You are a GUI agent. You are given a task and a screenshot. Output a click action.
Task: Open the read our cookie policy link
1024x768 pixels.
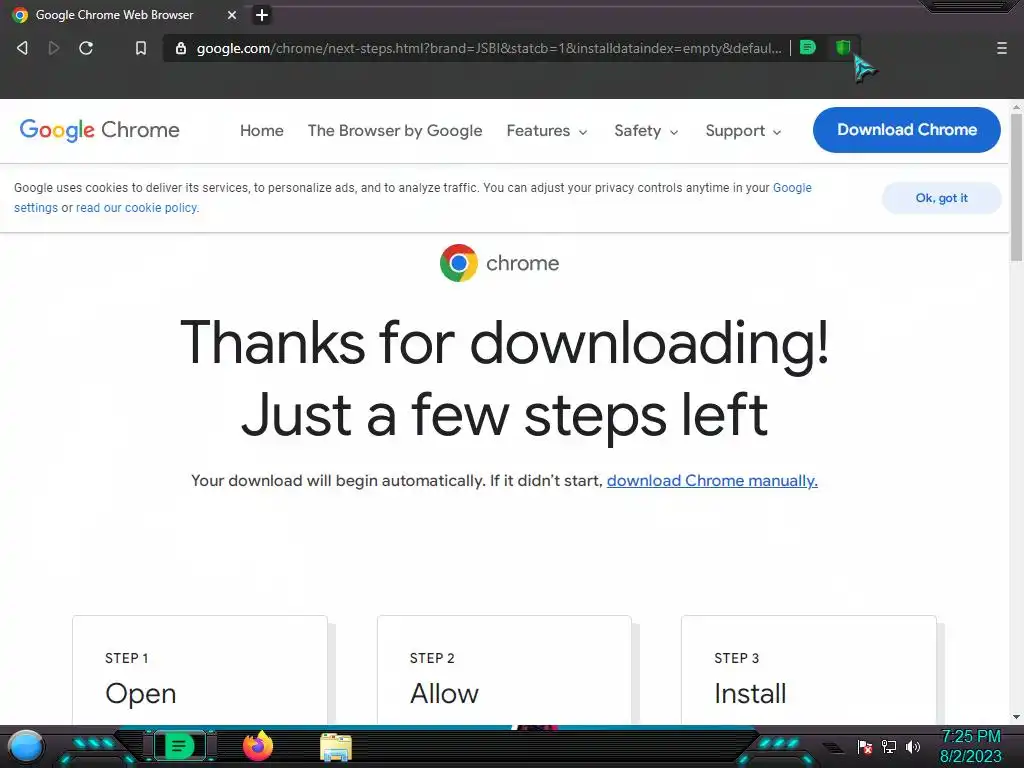click(x=137, y=208)
